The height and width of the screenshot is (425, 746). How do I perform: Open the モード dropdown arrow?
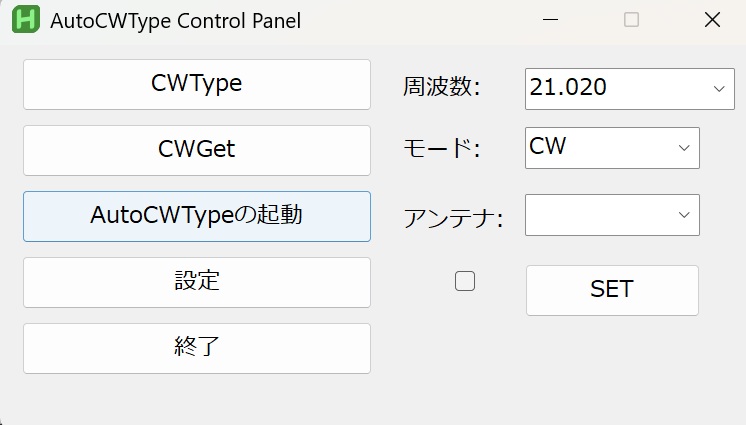tap(684, 148)
